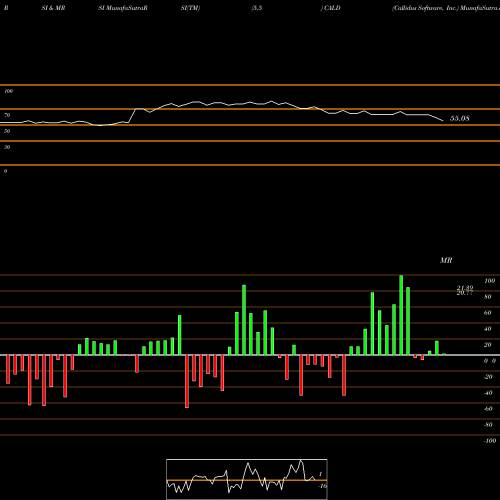The image size is (500, 500).
Task: Click the ') CALD' ticker symbol text
Action: pyautogui.click(x=331, y=8)
